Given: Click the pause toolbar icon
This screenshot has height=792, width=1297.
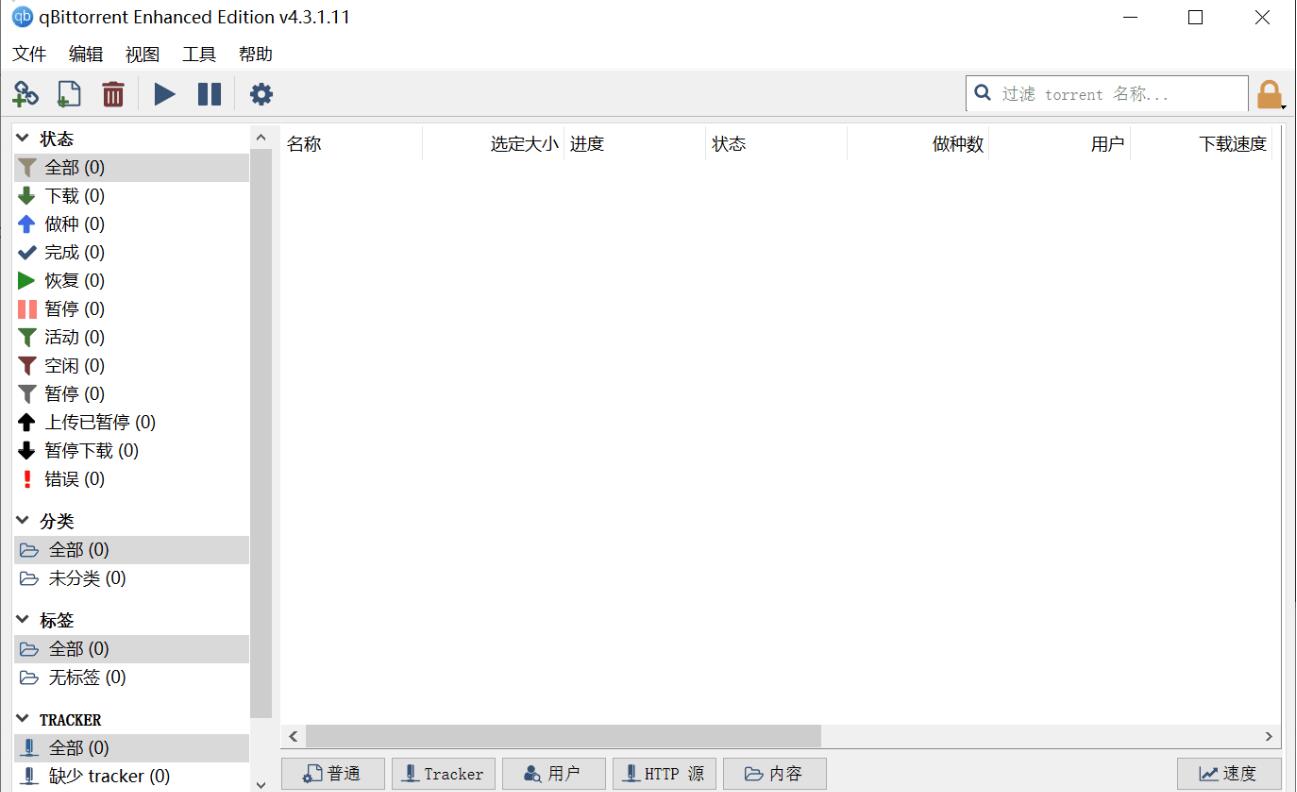Looking at the screenshot, I should (209, 94).
